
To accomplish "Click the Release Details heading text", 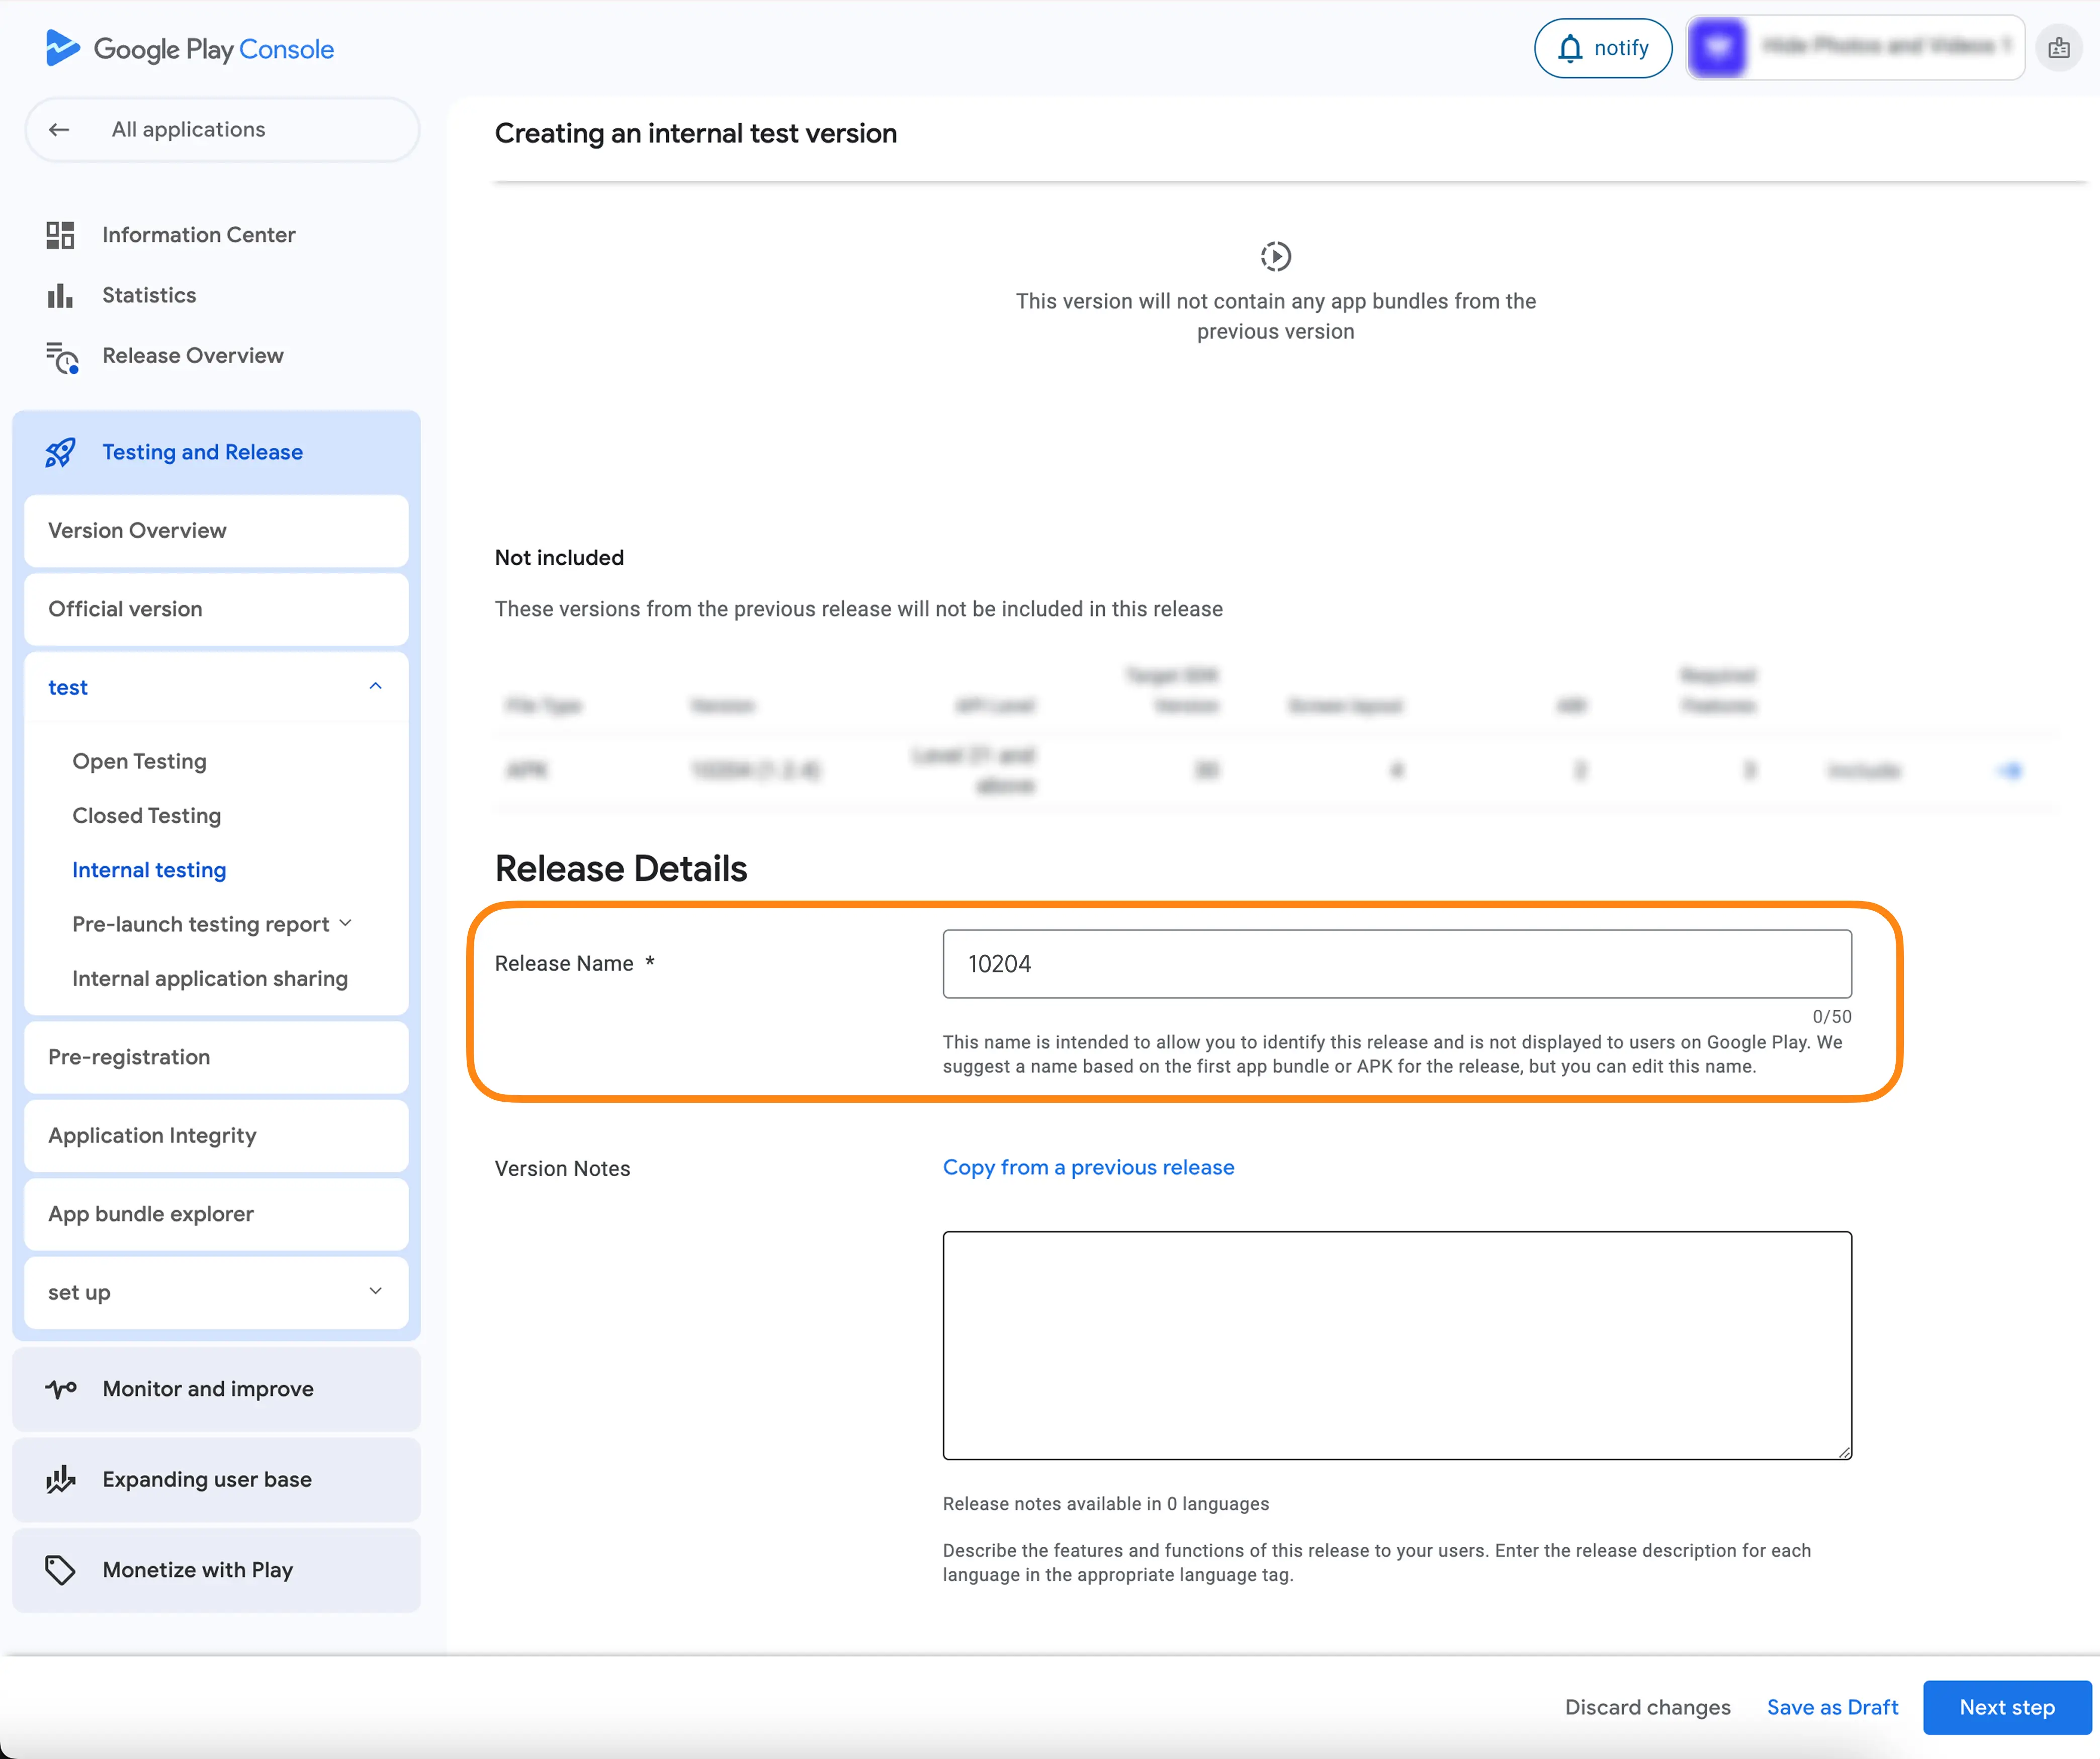I will 621,868.
